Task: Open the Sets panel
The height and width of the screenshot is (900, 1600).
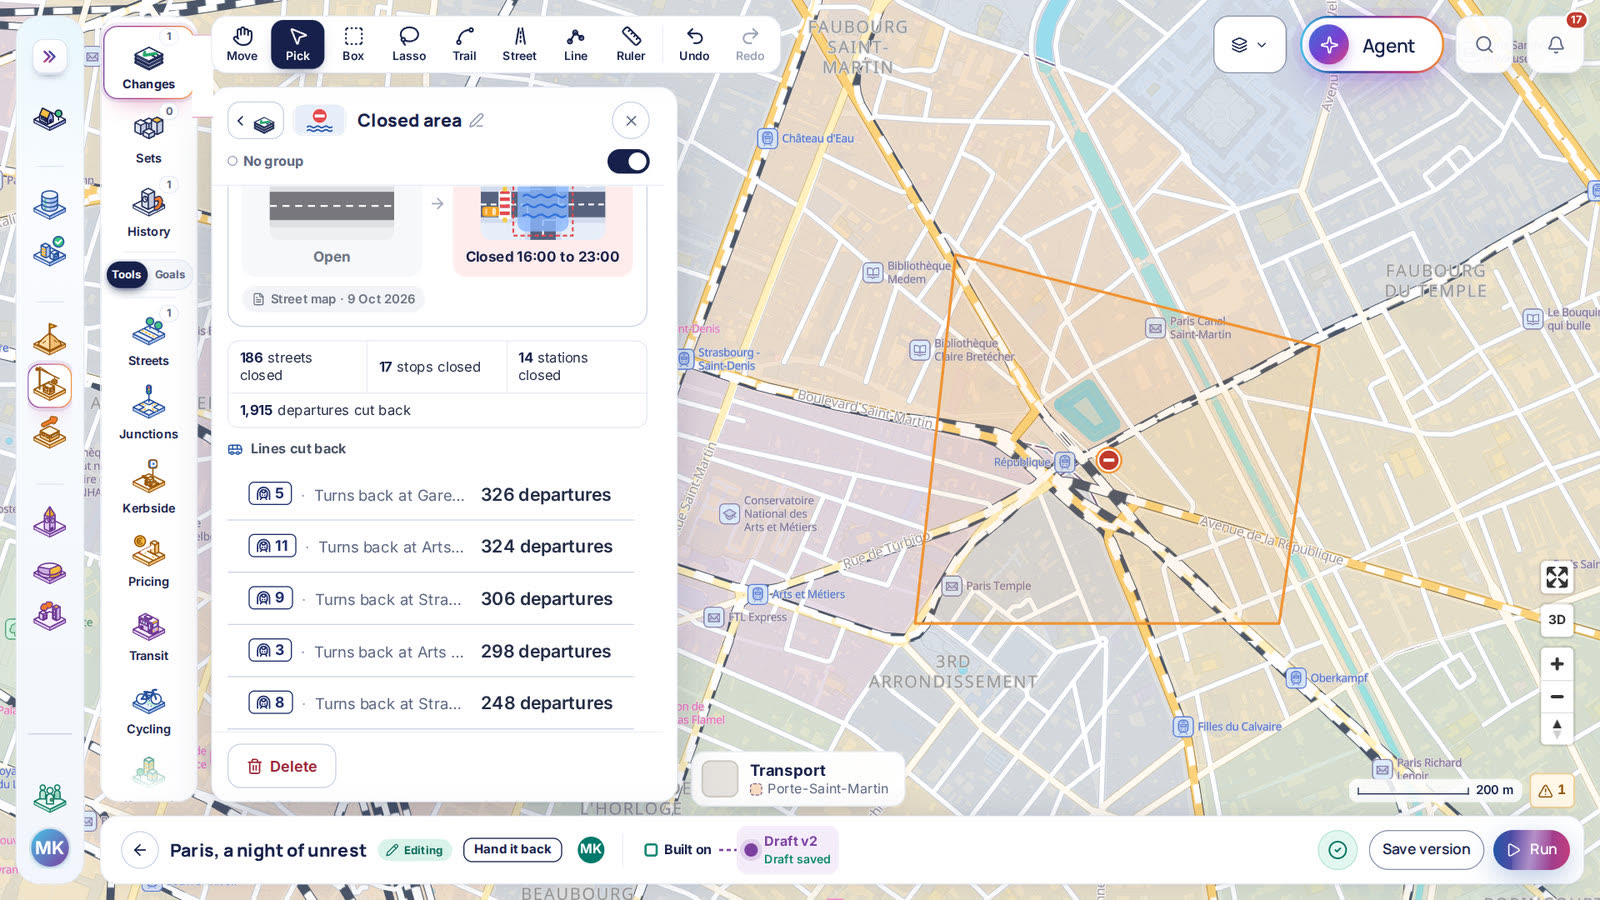Action: click(149, 138)
